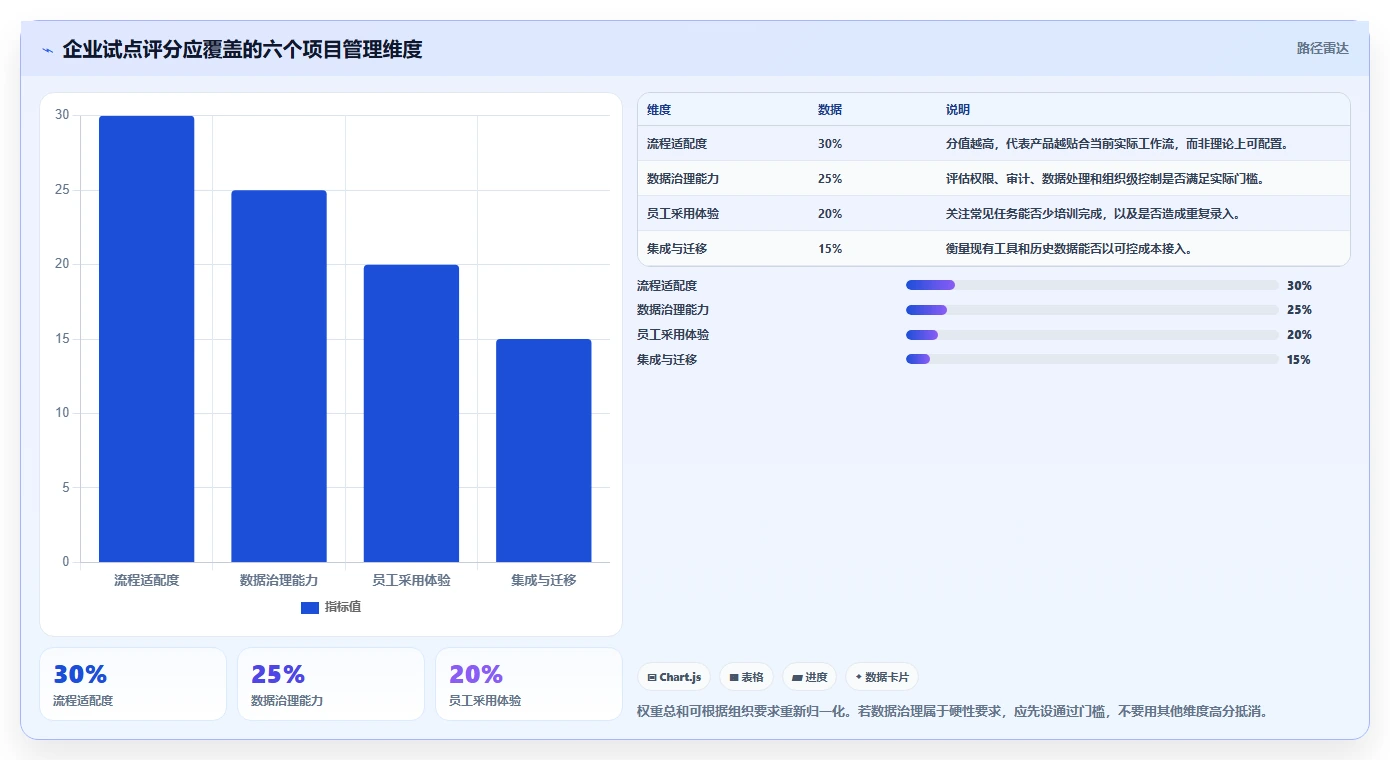Click the 集成与迁移 progress bar
This screenshot has width=1390, height=760.
click(x=1092, y=360)
